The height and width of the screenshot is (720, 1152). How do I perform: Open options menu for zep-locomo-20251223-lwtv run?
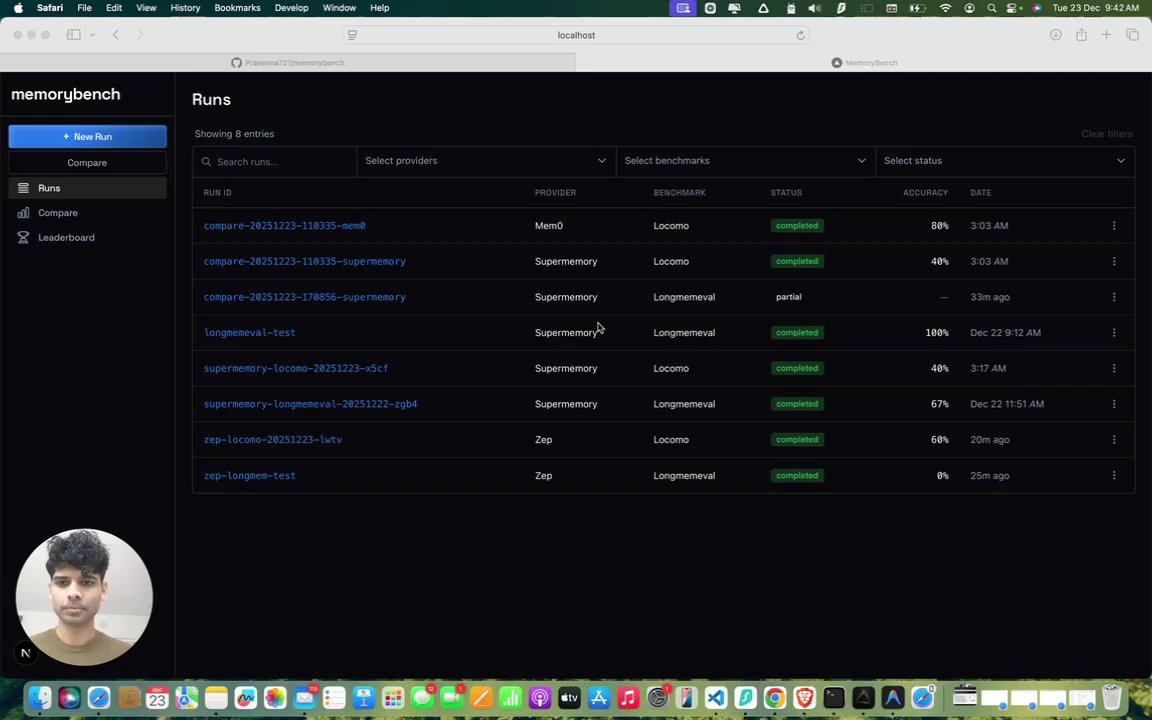tap(1114, 439)
